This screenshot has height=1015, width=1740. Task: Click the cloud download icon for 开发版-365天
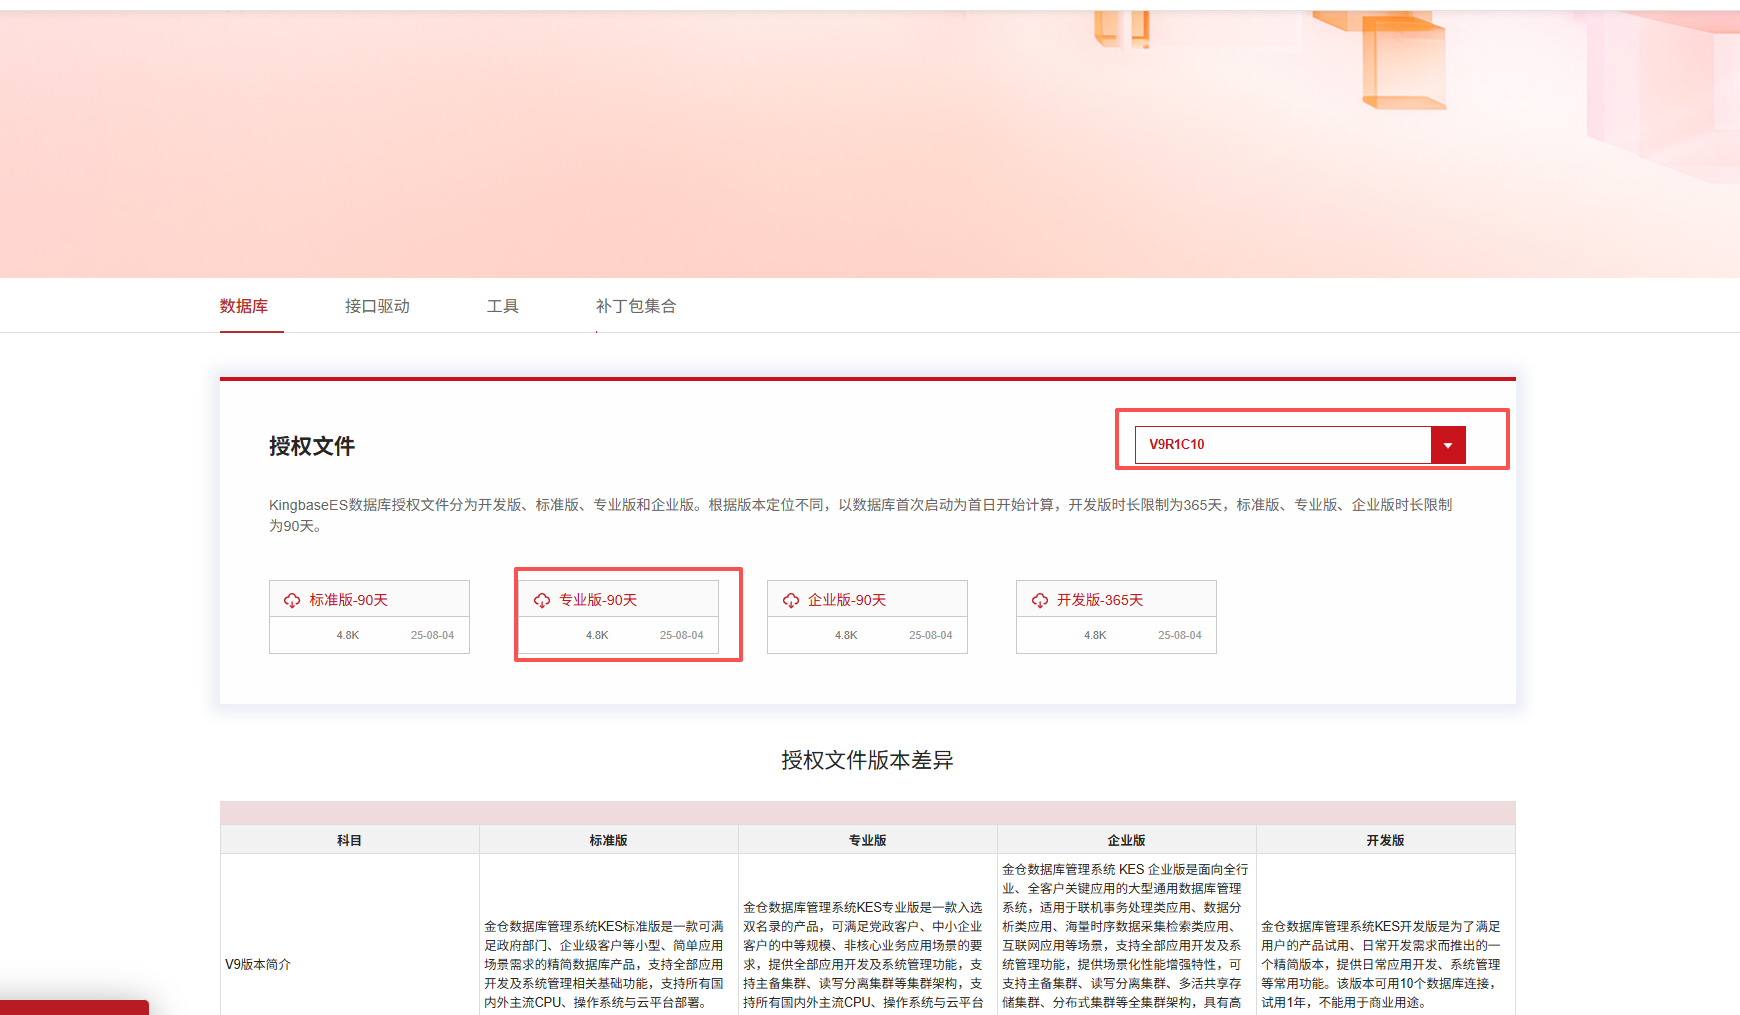tap(1040, 600)
